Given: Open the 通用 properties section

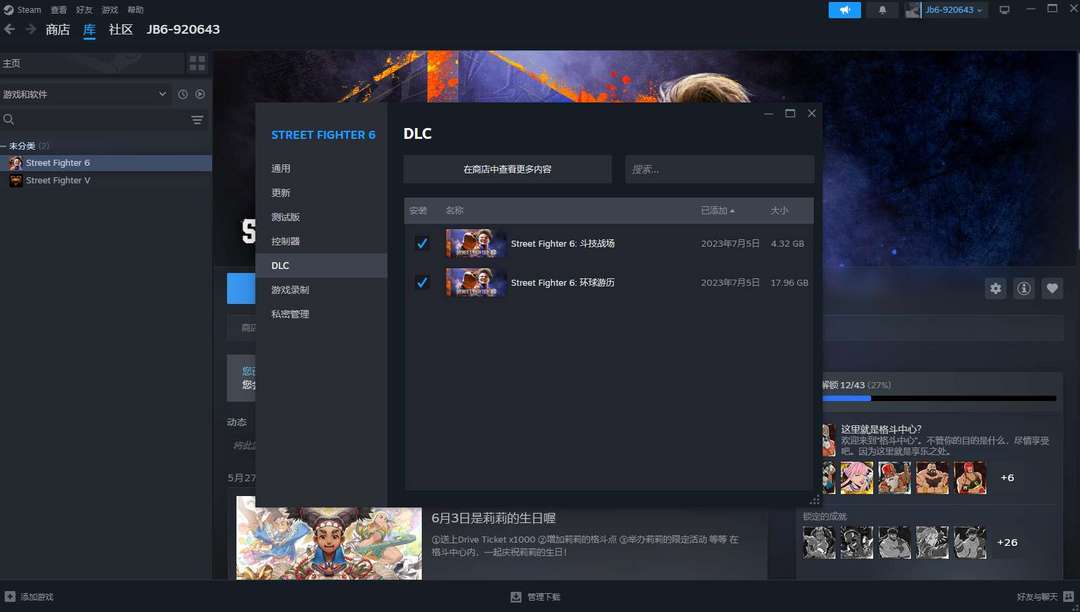Looking at the screenshot, I should pyautogui.click(x=321, y=169).
